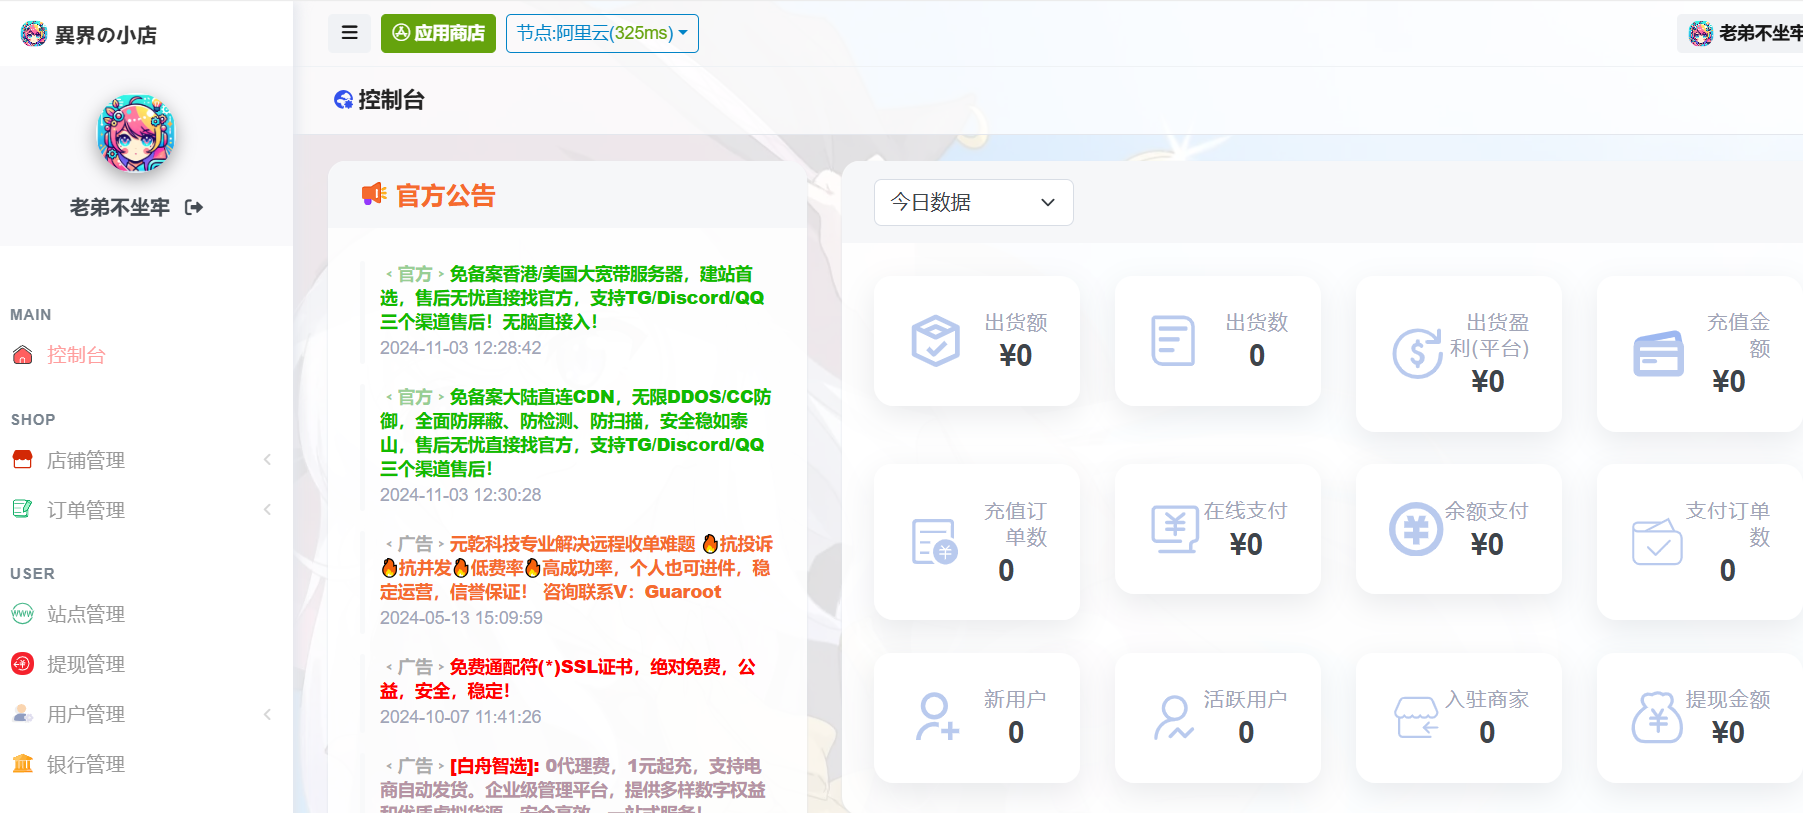Click the 提现金额 ¥0 value

(1728, 732)
